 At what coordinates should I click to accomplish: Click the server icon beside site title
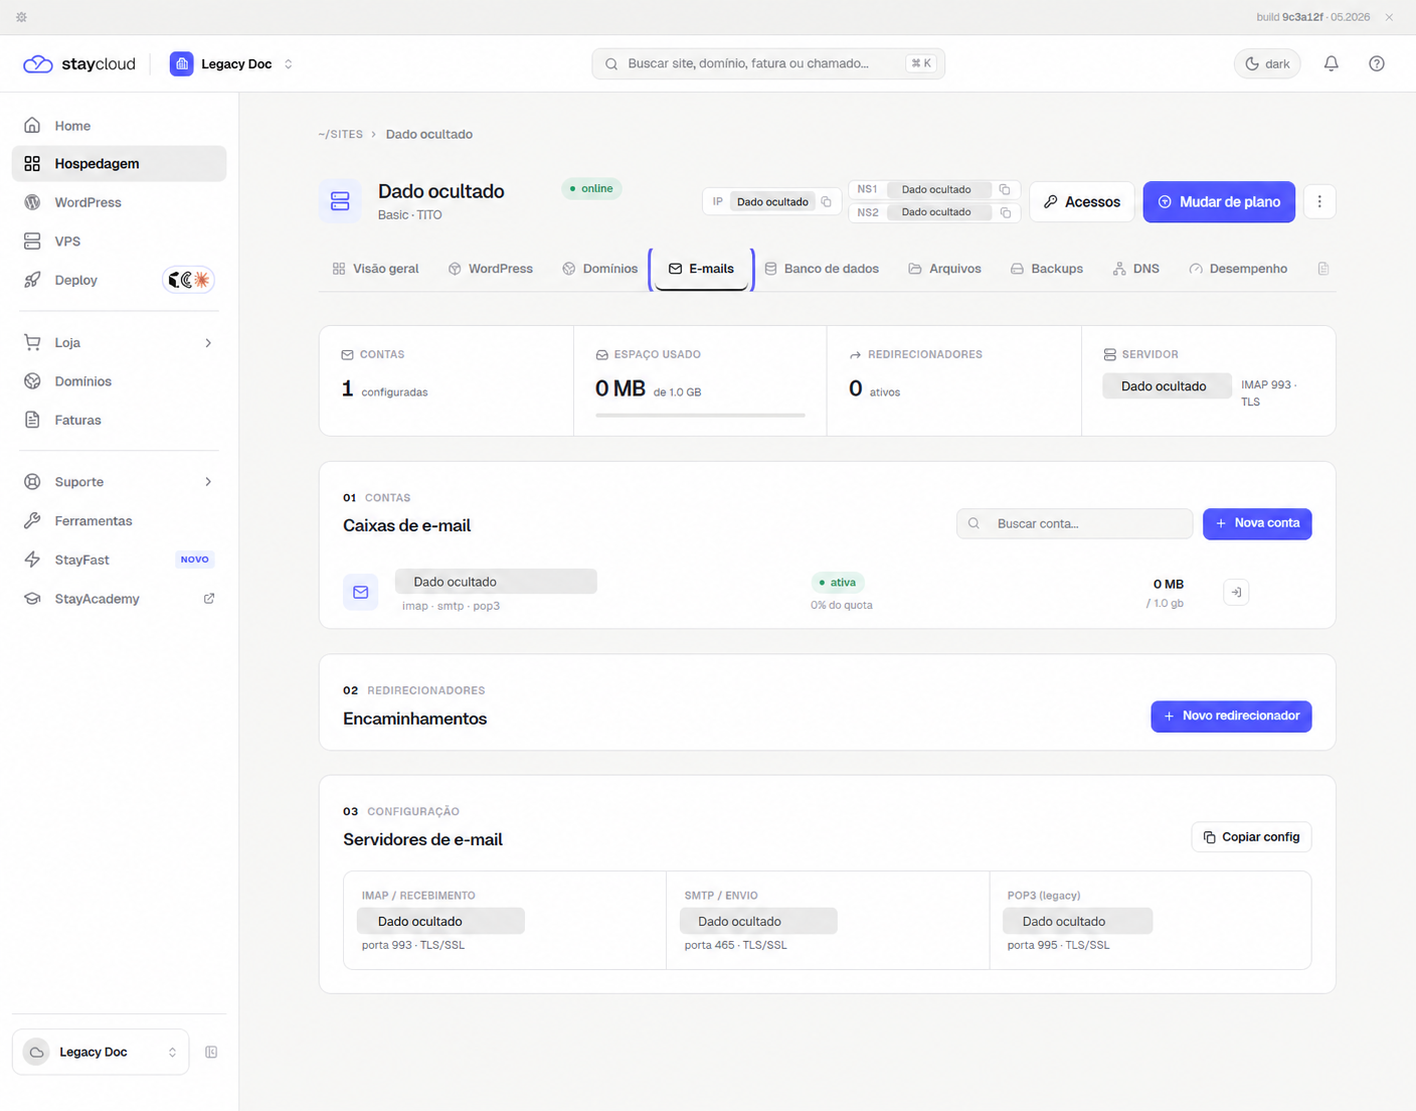click(x=340, y=201)
